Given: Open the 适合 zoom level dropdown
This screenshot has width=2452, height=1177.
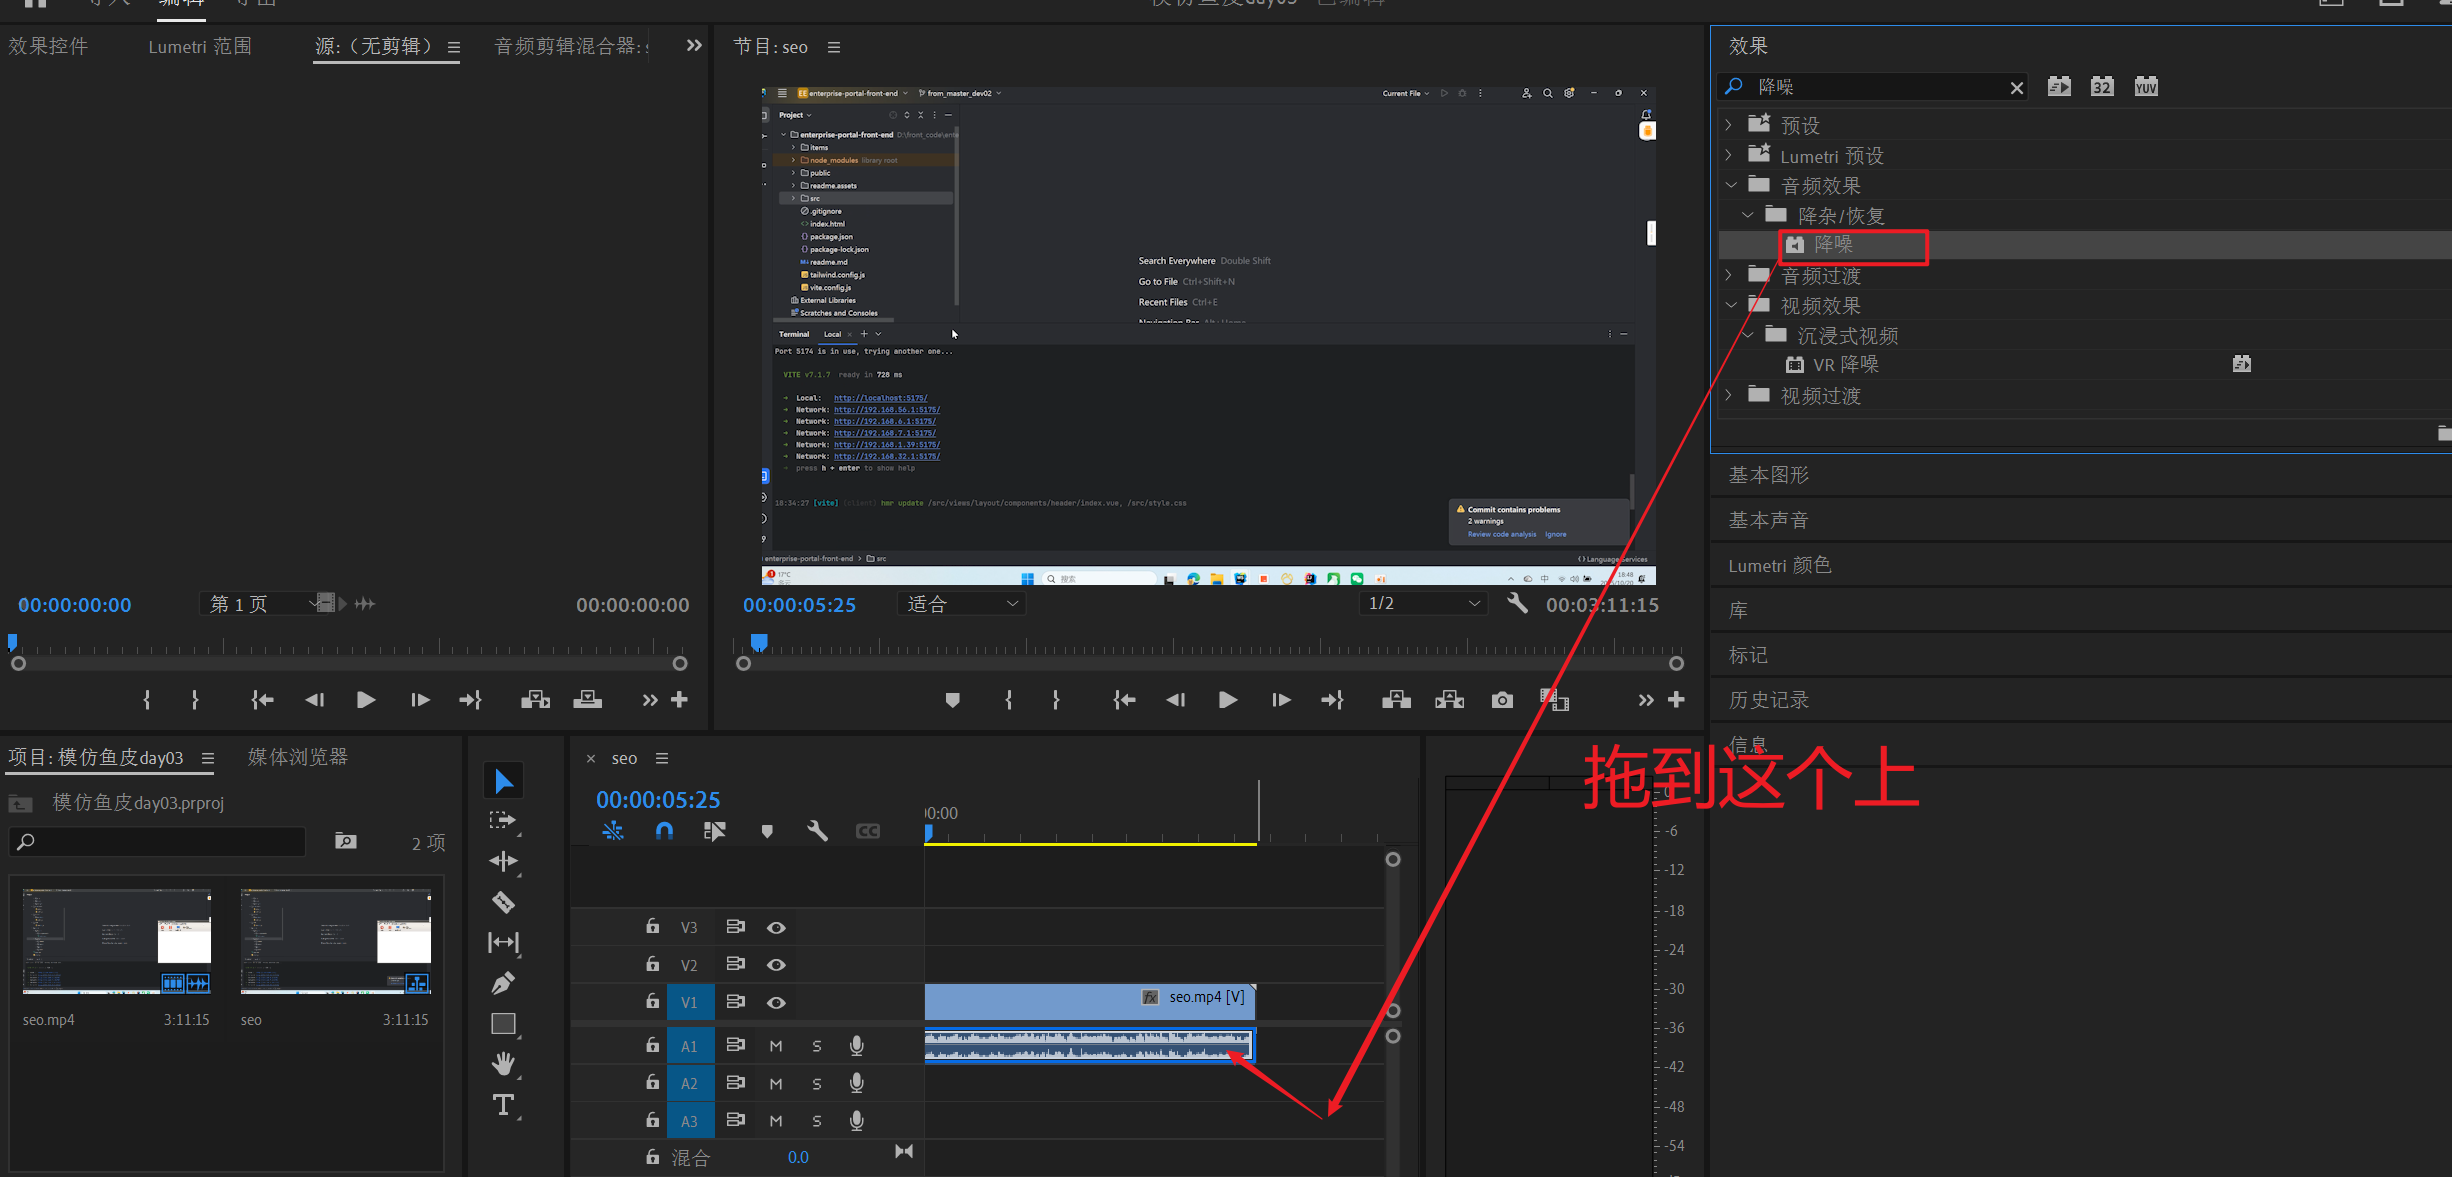Looking at the screenshot, I should coord(962,604).
